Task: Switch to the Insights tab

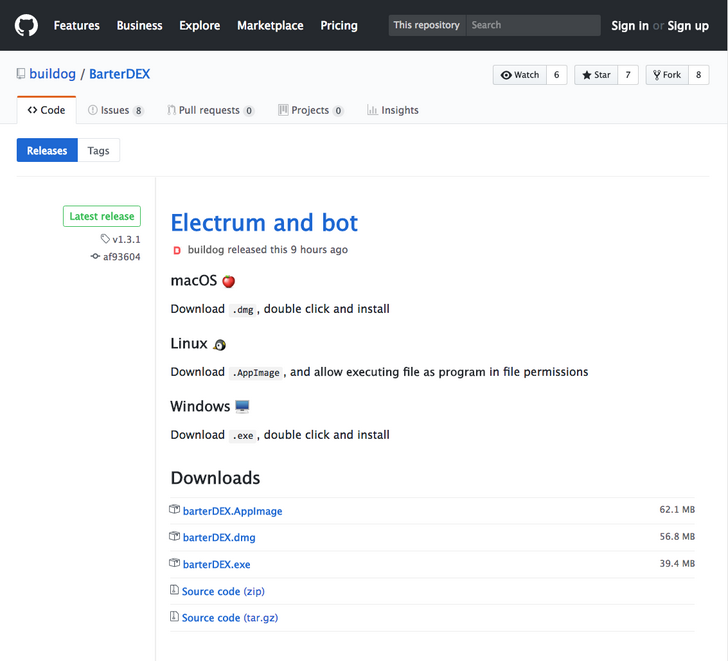Action: 393,110
